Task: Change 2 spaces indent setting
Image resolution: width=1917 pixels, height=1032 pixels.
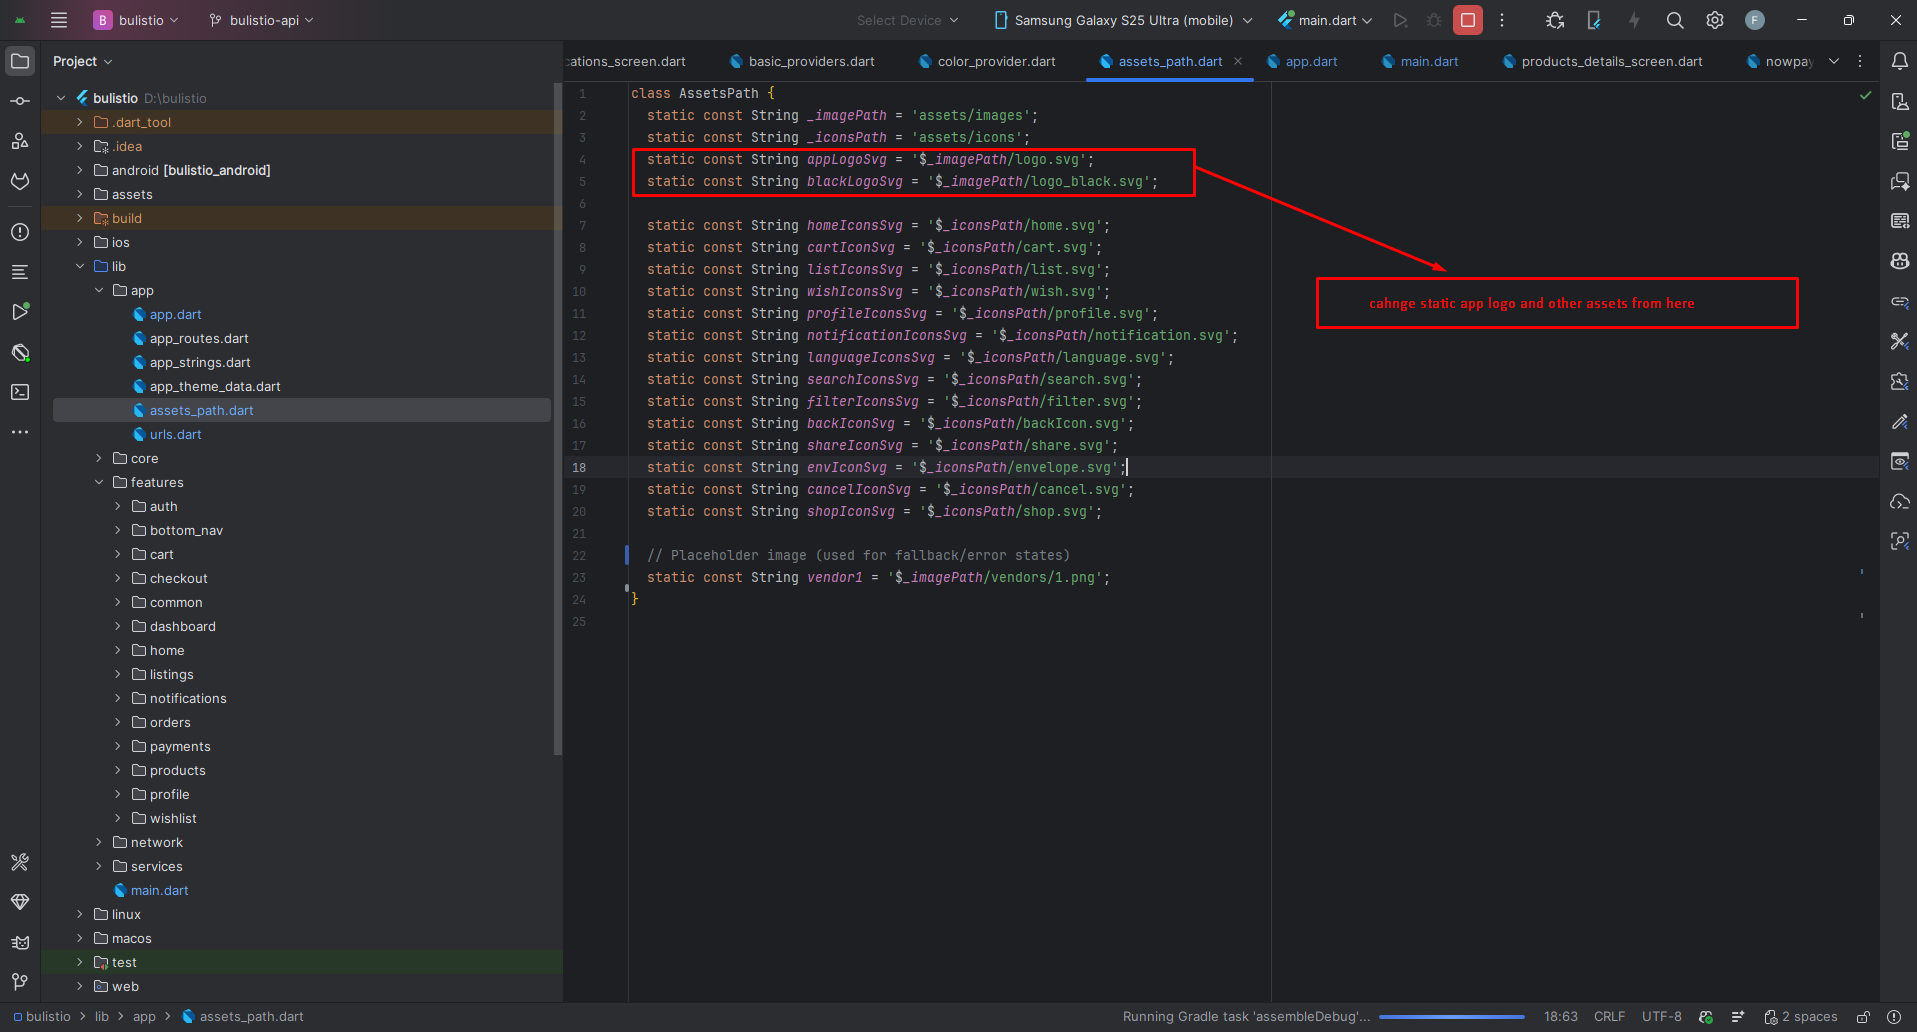Action: [x=1801, y=1017]
